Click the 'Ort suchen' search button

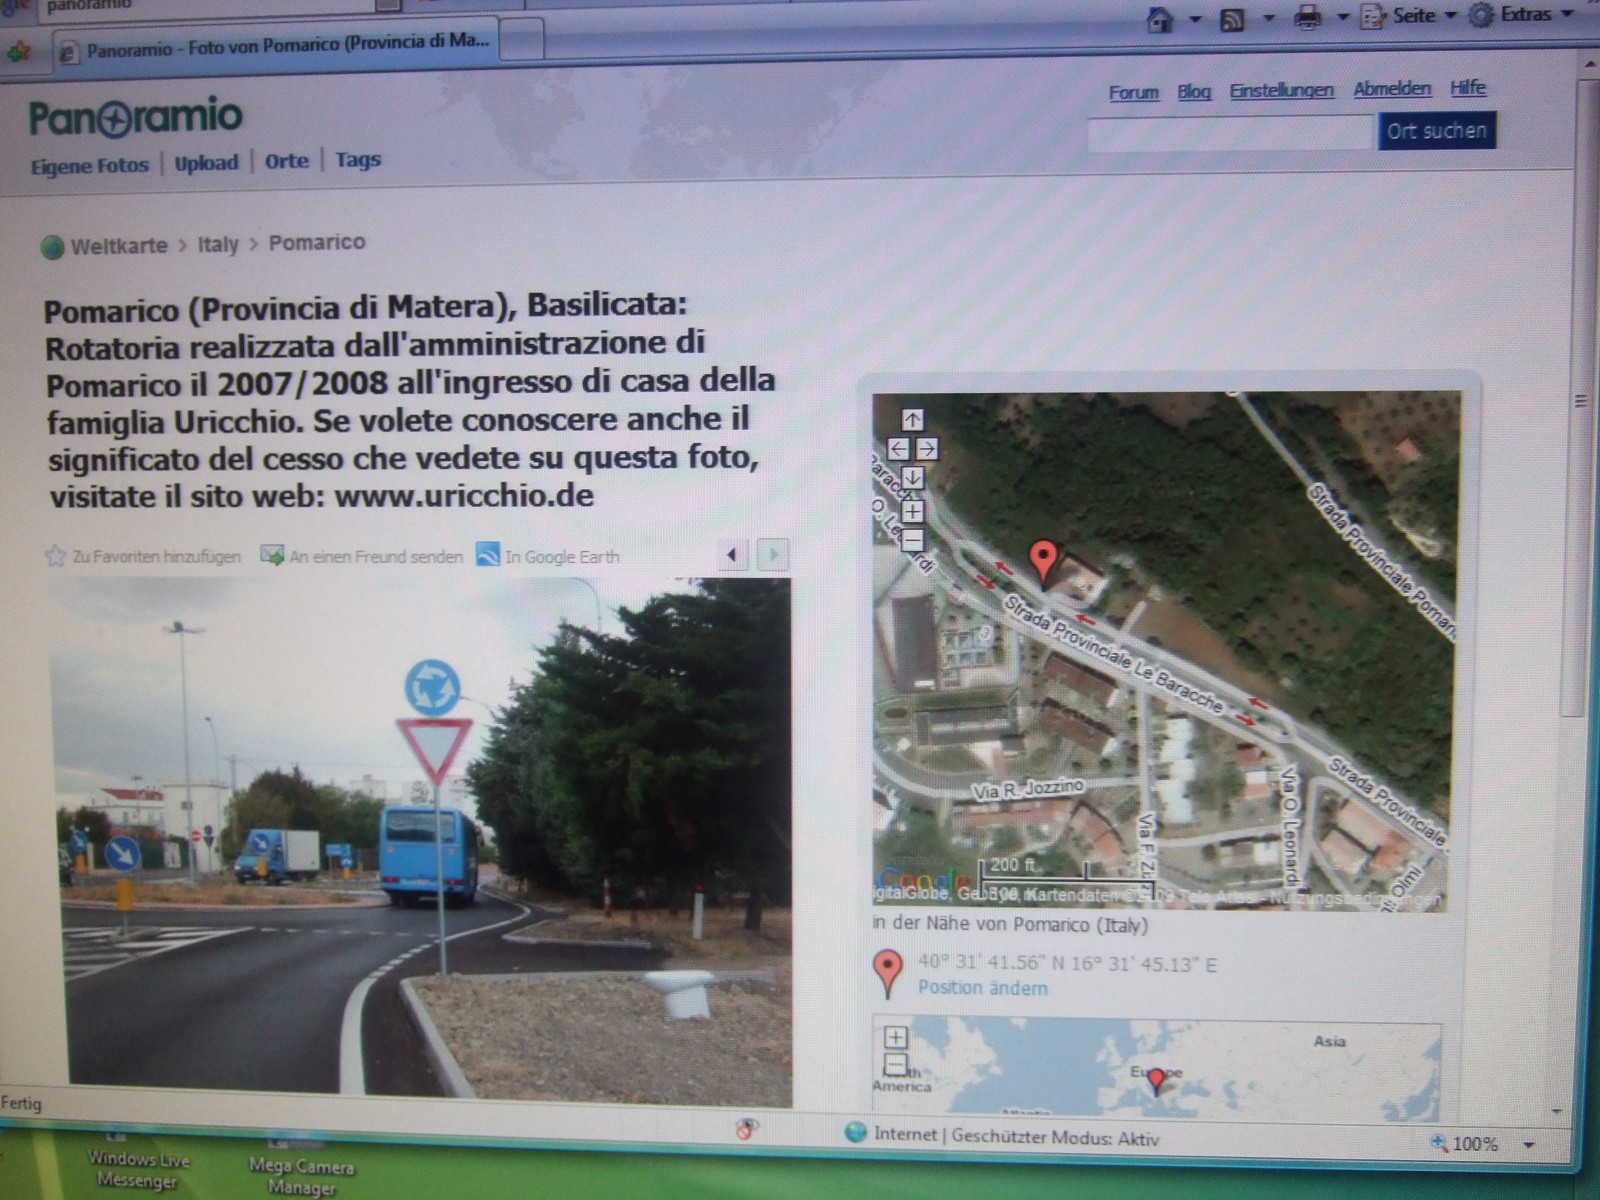1436,131
